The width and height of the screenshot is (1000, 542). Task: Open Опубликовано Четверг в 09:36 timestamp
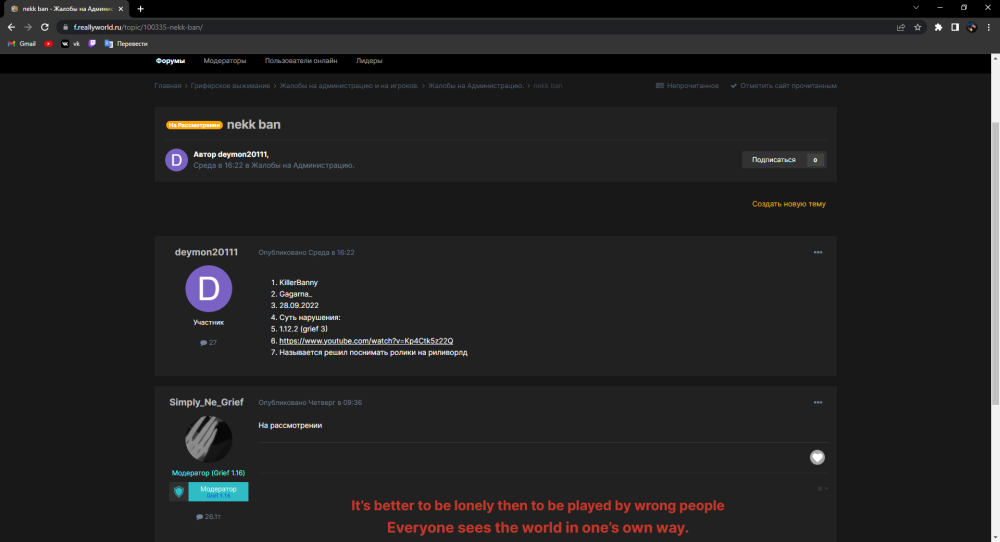310,403
